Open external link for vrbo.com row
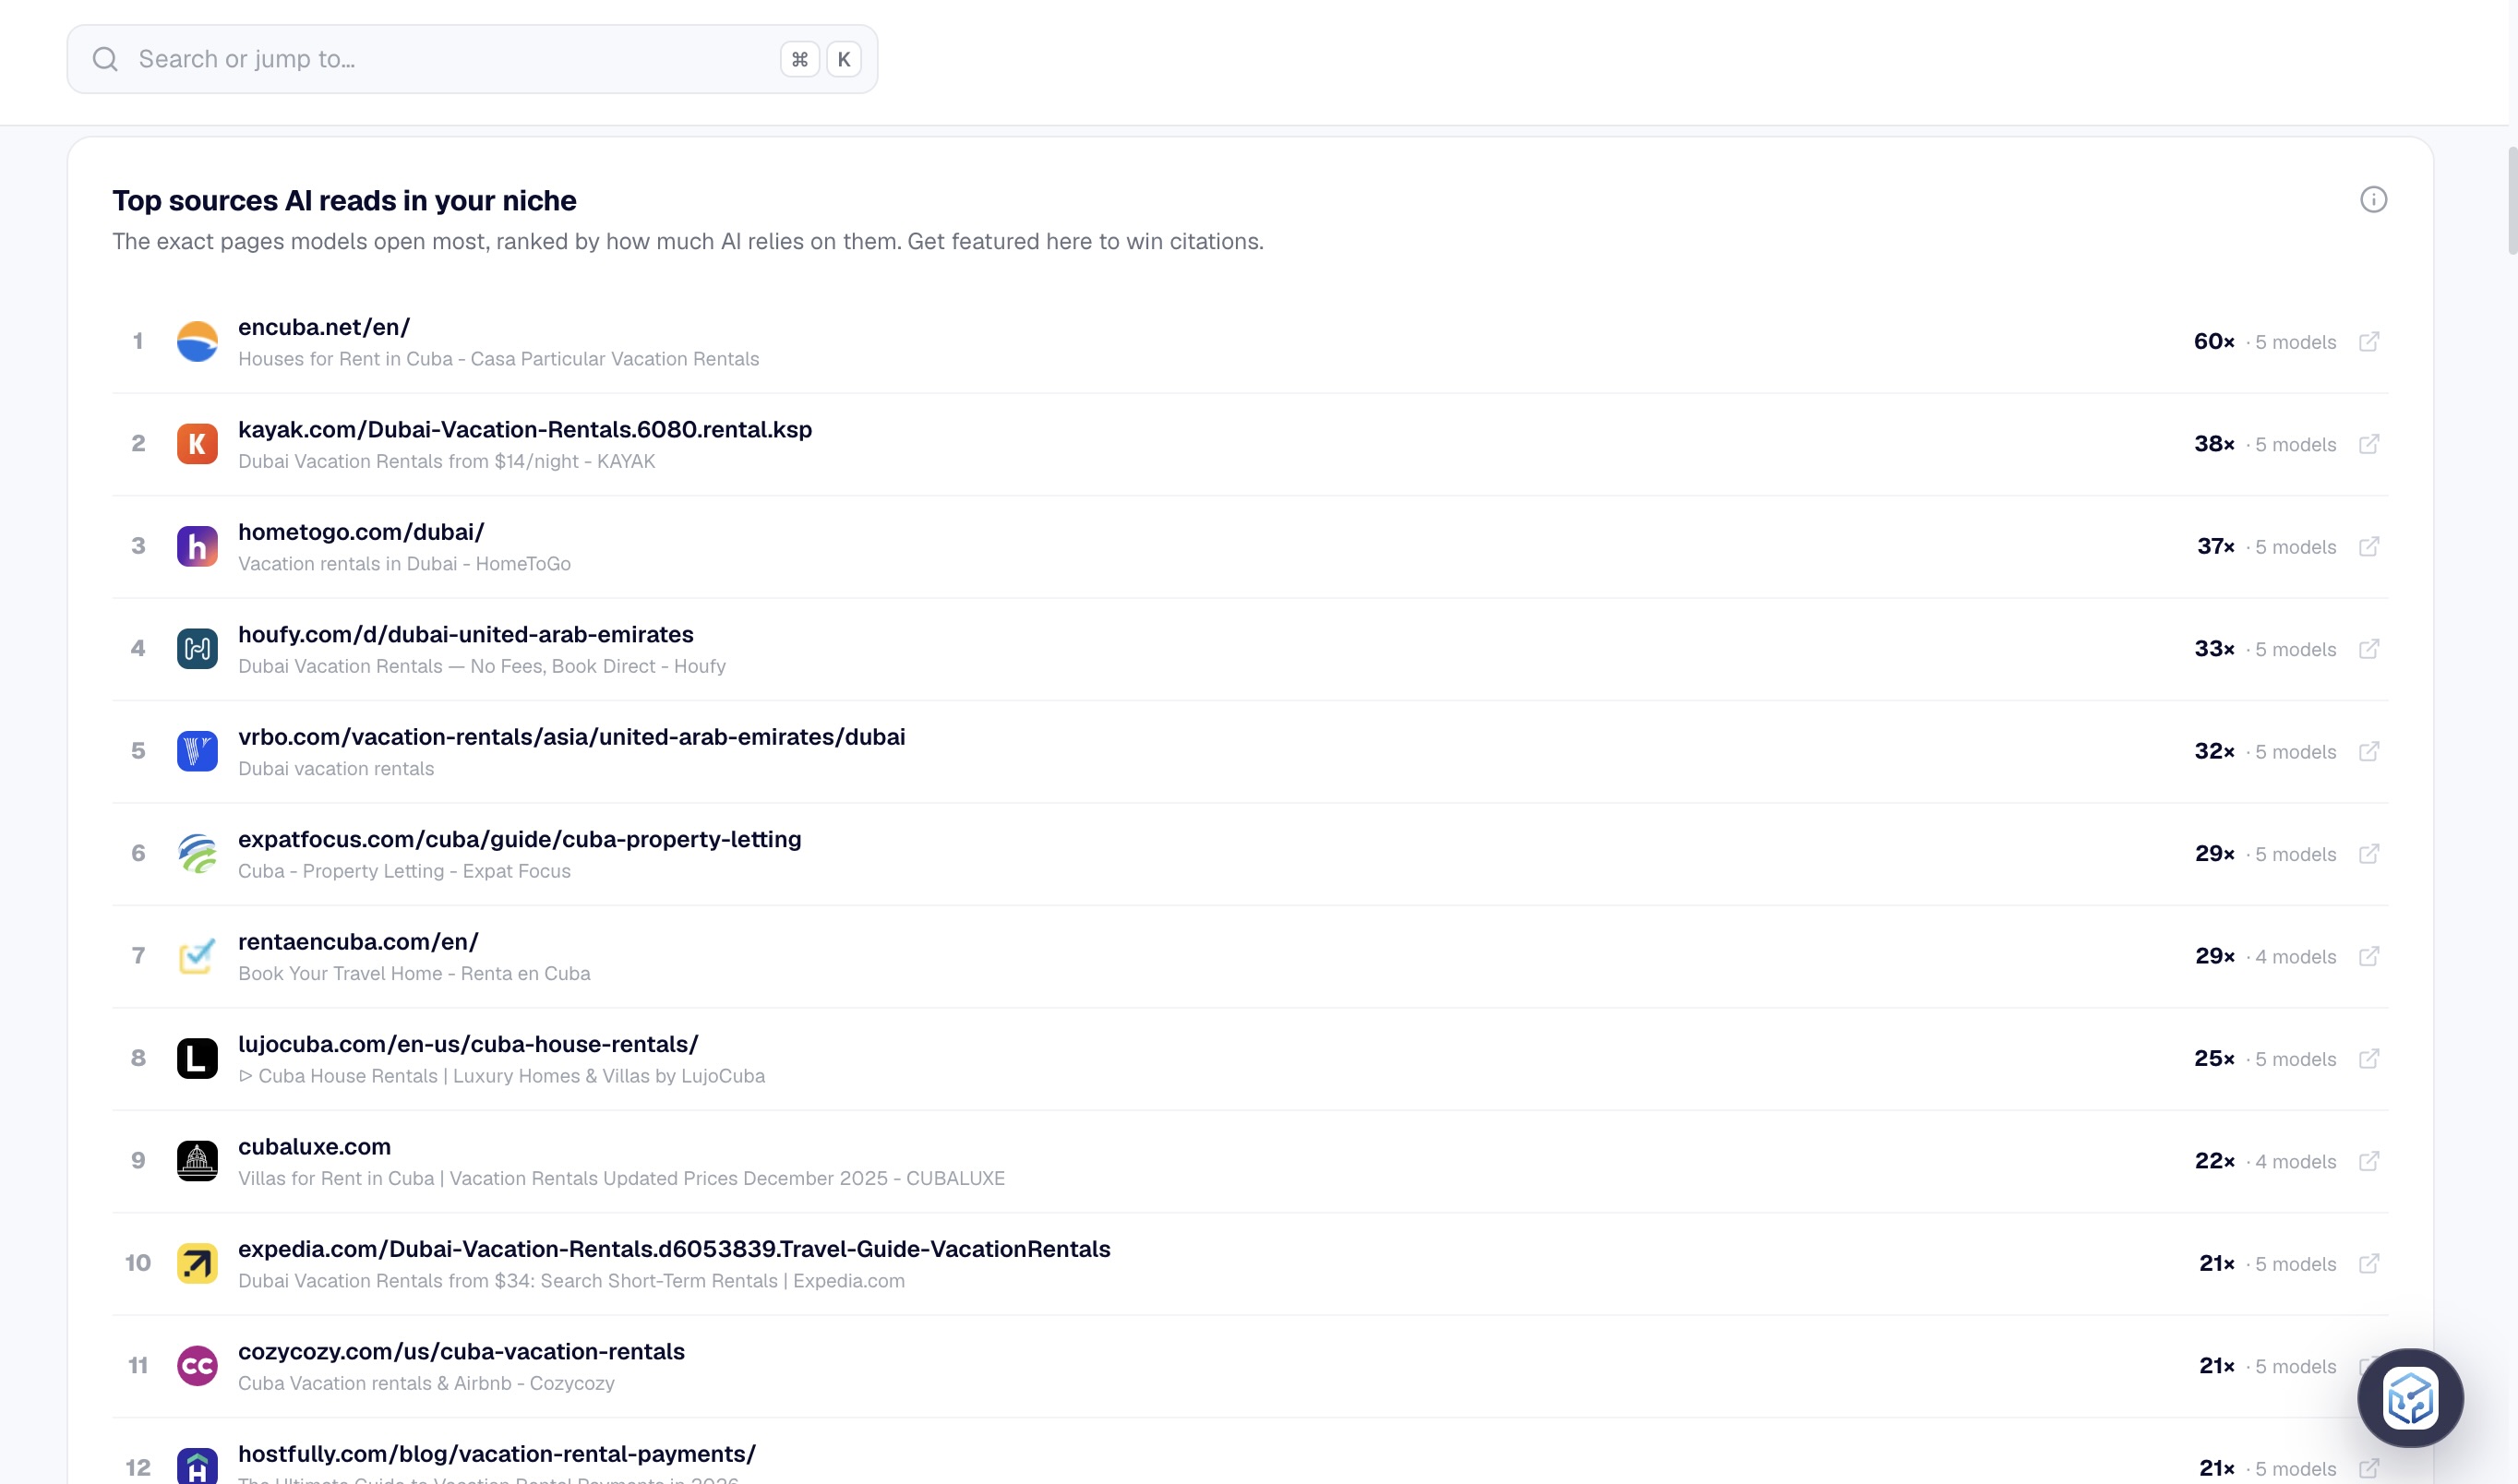2518x1484 pixels. (x=2369, y=752)
